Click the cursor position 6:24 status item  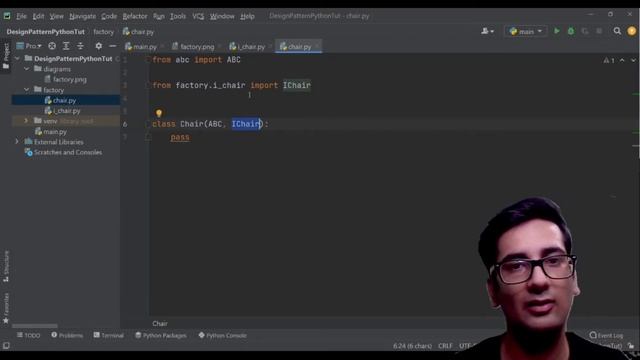pos(412,346)
